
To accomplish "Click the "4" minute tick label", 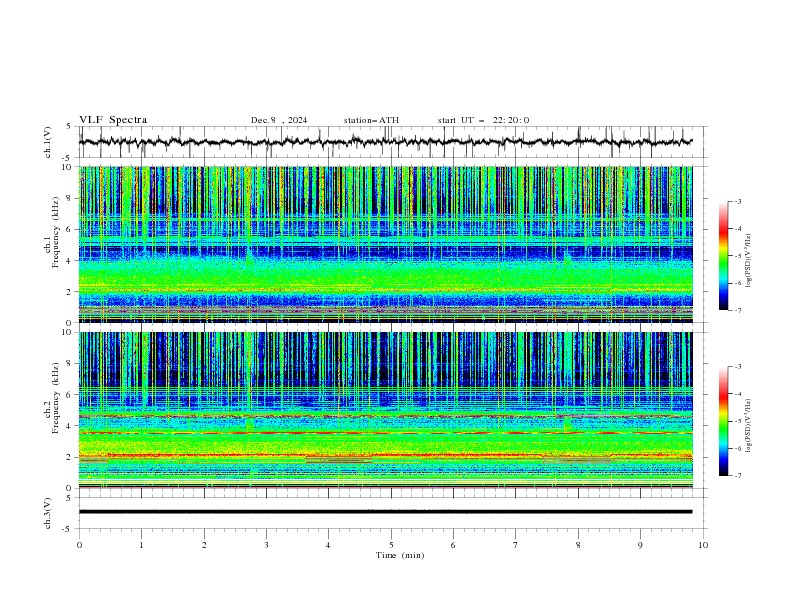I will point(328,545).
